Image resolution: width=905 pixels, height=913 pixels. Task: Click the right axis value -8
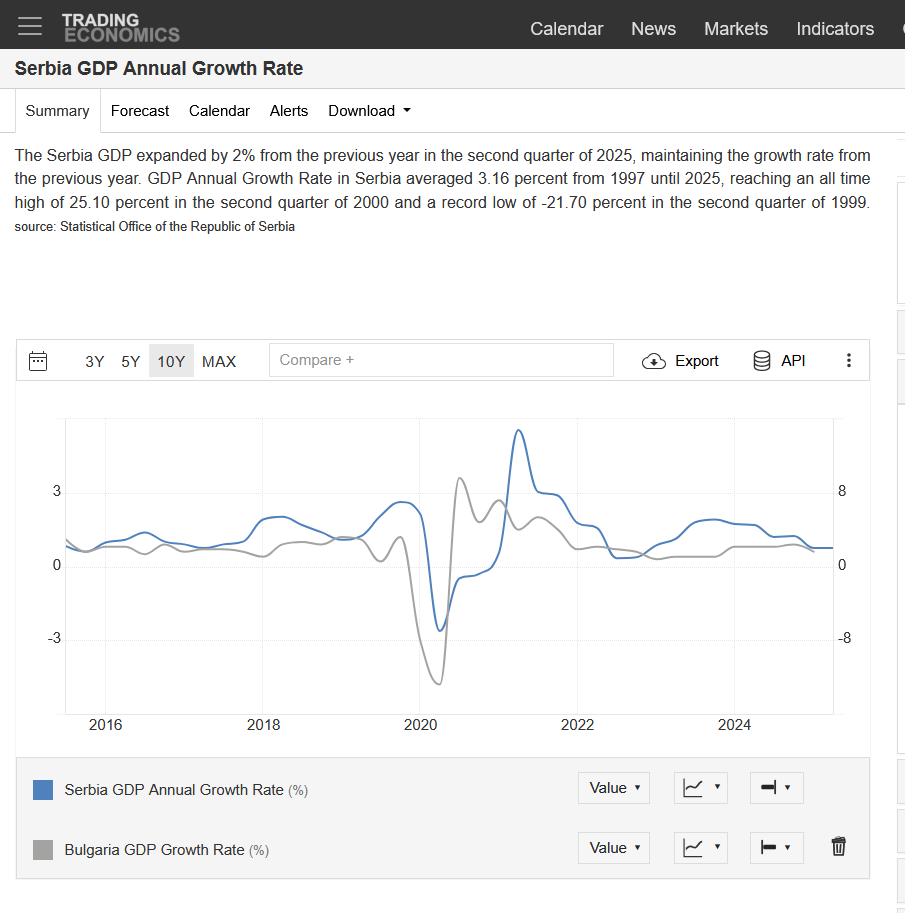[x=844, y=638]
